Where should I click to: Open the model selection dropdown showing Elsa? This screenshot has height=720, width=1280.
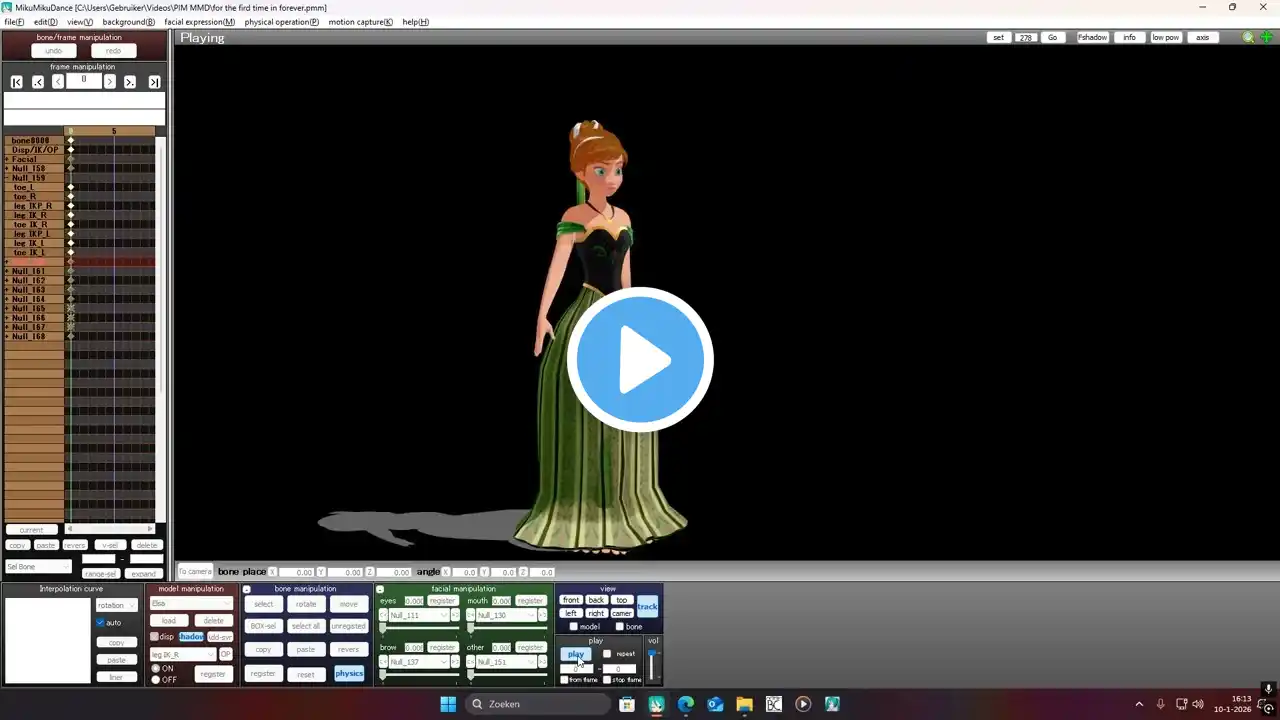pos(191,604)
